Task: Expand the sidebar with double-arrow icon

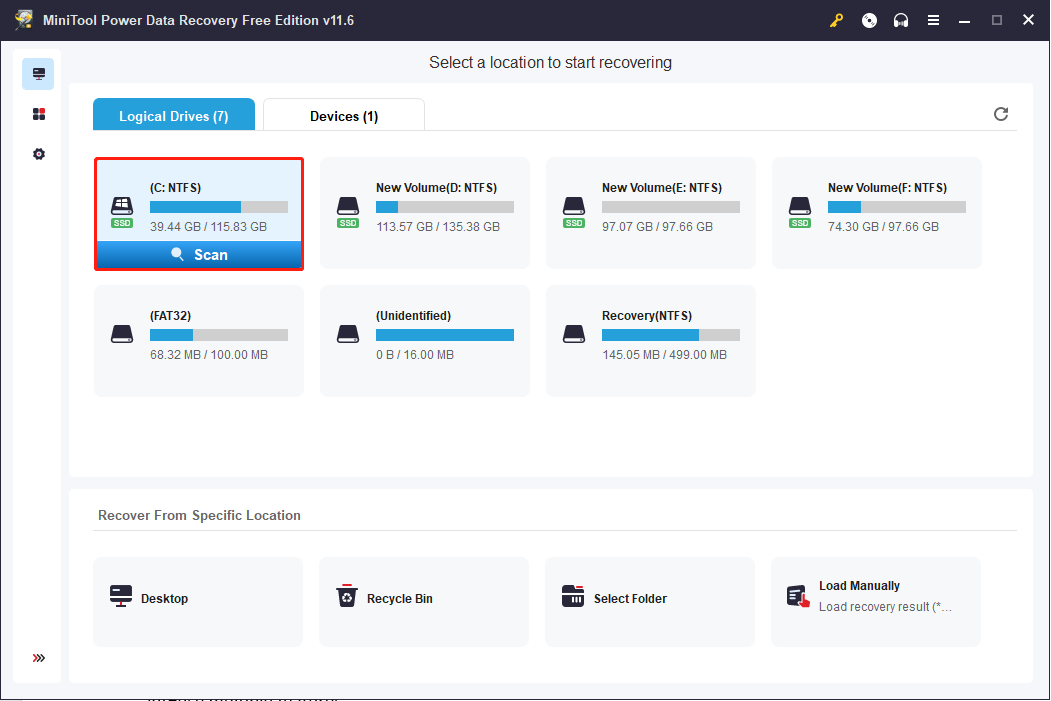Action: pyautogui.click(x=38, y=658)
